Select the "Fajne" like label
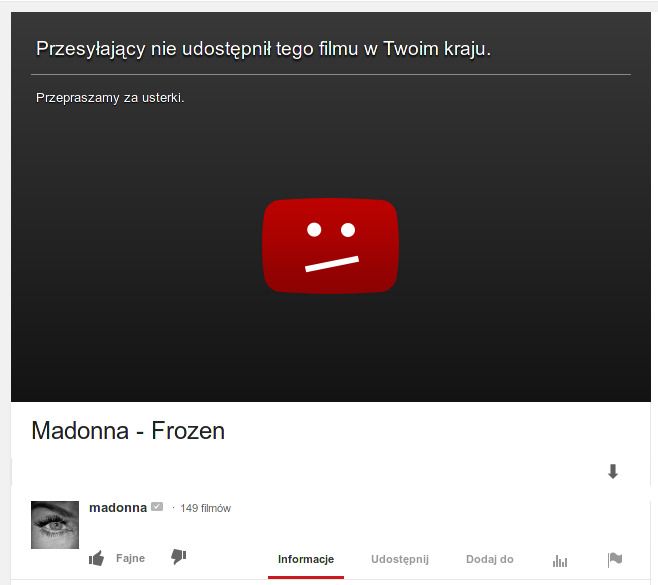Image resolution: width=658 pixels, height=585 pixels. (x=131, y=558)
